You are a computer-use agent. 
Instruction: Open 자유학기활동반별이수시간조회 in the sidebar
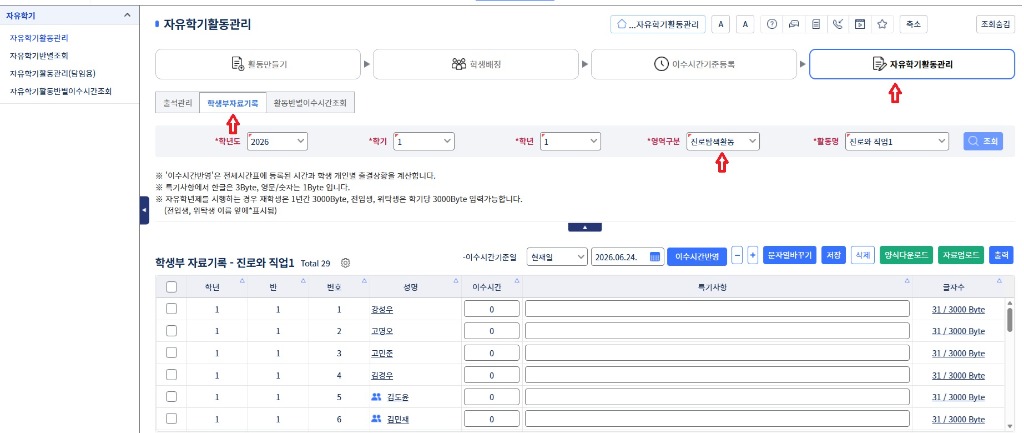pos(61,91)
